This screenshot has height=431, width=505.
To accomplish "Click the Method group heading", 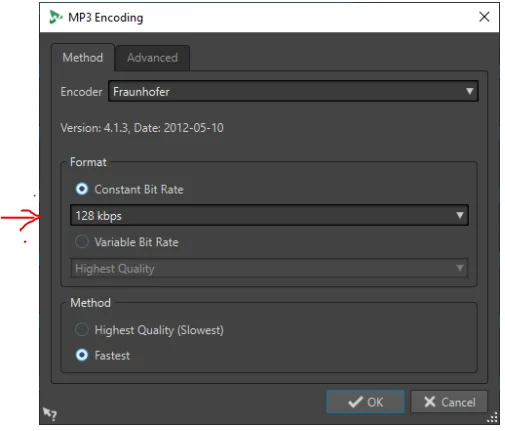I will coord(90,303).
